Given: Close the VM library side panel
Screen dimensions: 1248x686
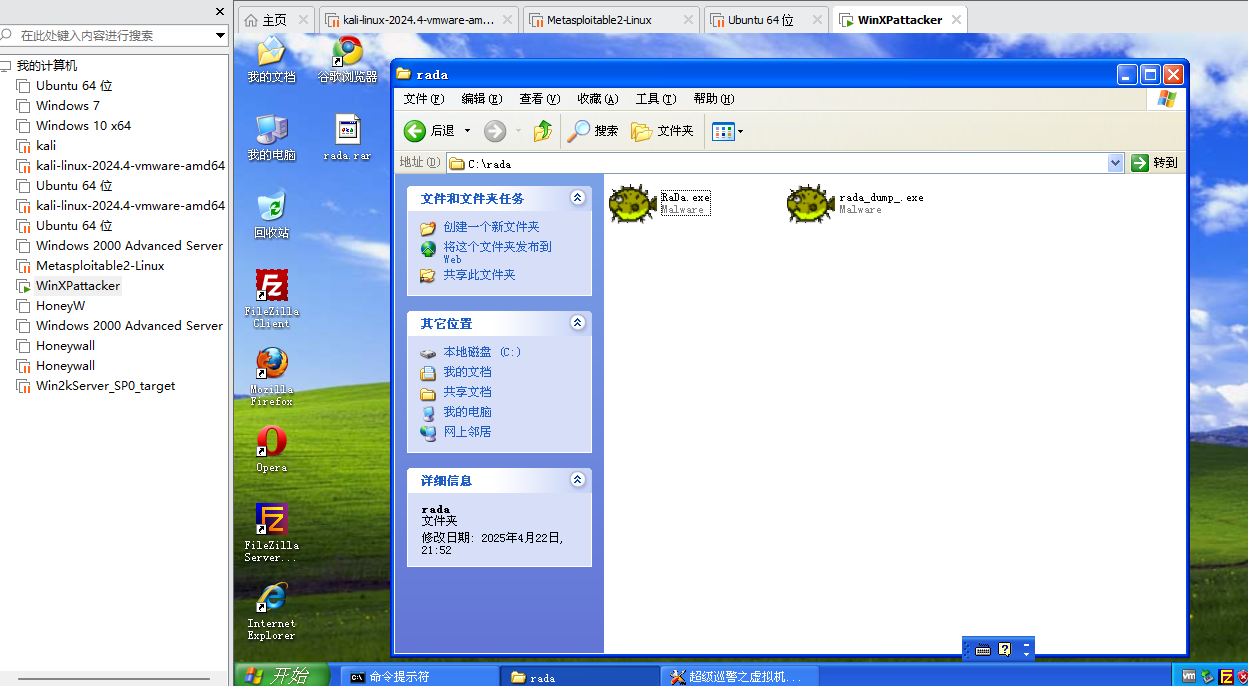Looking at the screenshot, I should click(220, 12).
